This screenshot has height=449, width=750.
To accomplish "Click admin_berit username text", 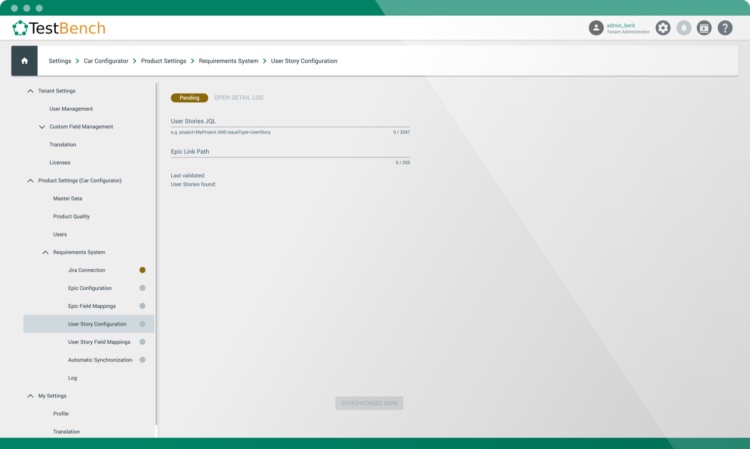I will point(621,25).
